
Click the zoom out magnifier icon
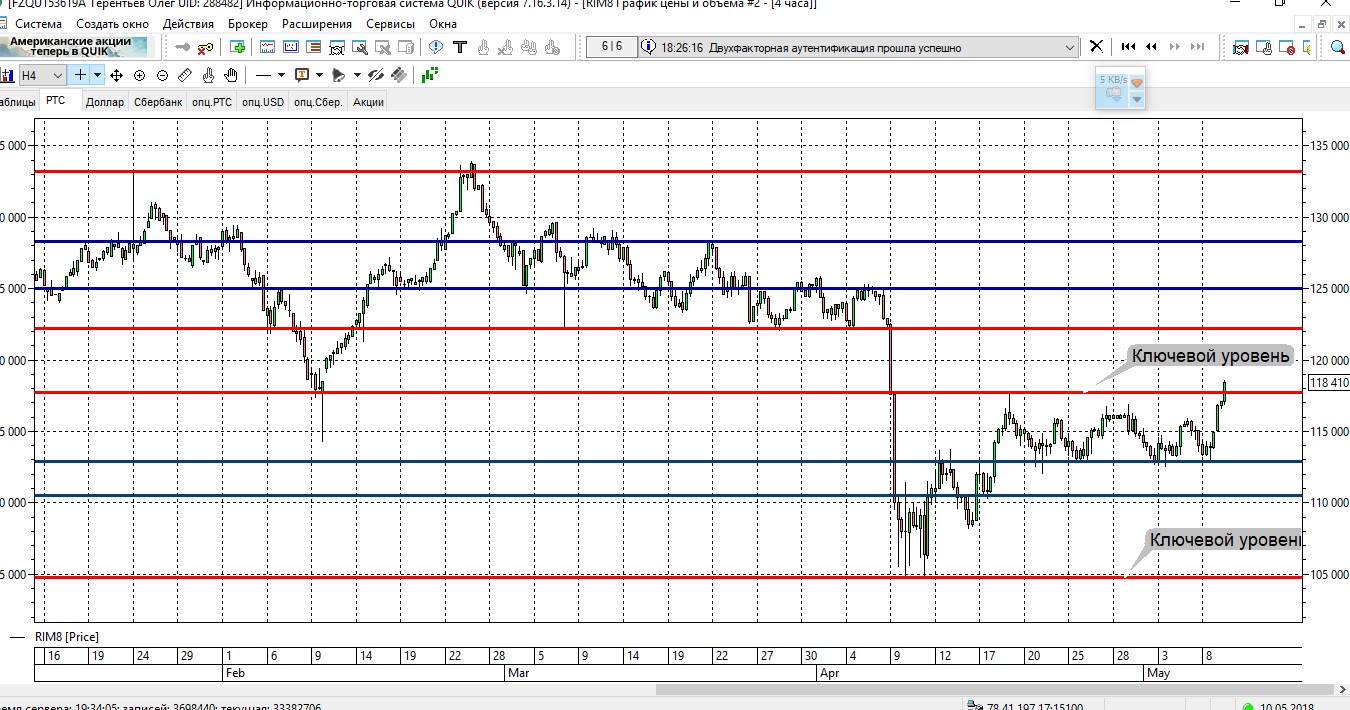click(162, 75)
